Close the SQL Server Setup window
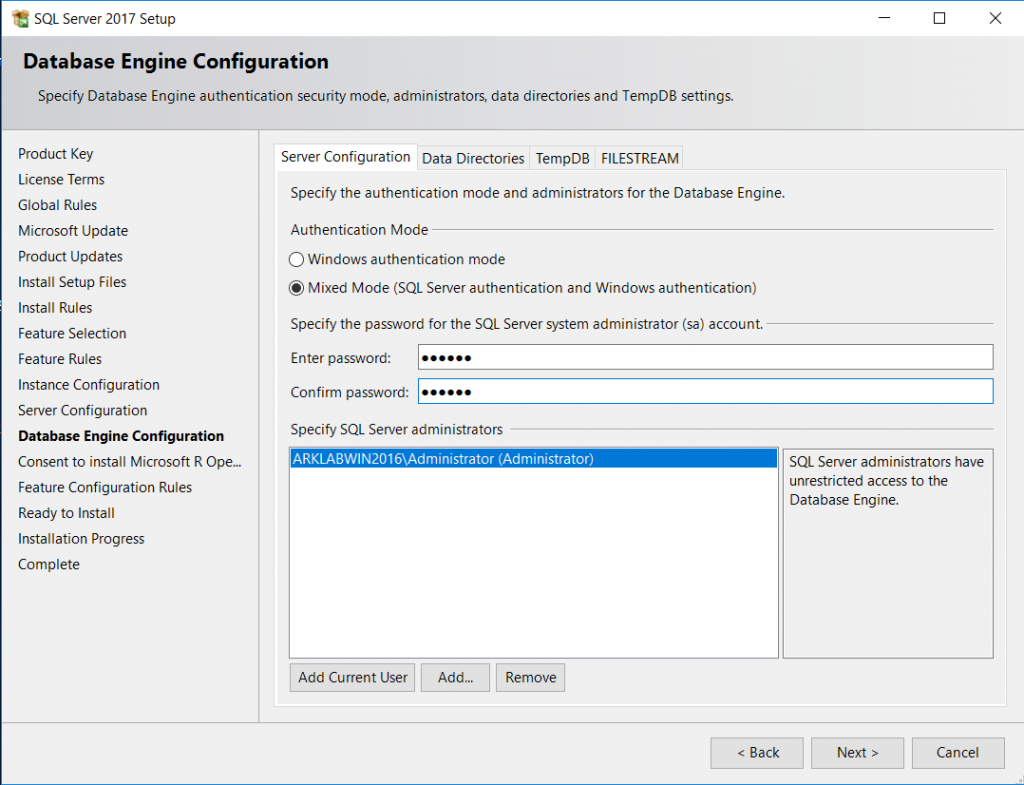1024x785 pixels. point(995,18)
